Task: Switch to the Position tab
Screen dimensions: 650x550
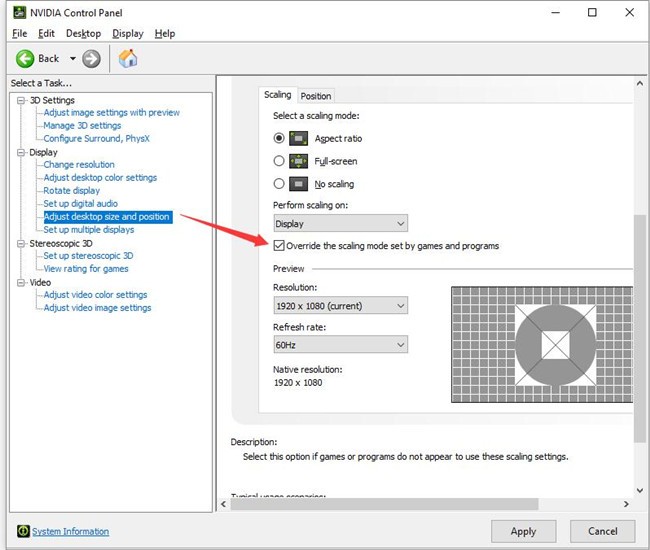Action: (316, 96)
